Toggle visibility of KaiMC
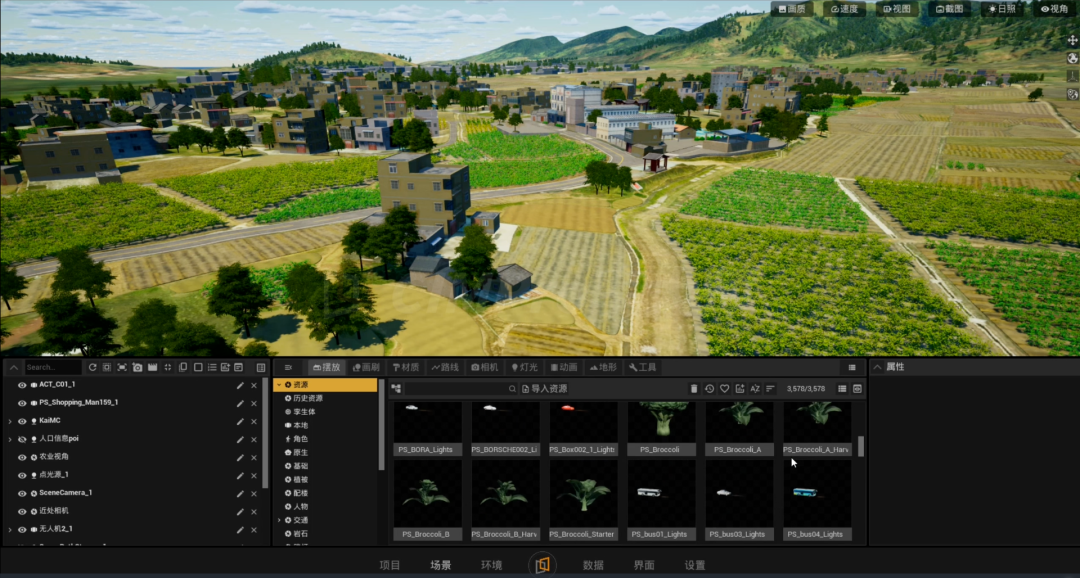This screenshot has width=1080, height=578. [x=22, y=420]
